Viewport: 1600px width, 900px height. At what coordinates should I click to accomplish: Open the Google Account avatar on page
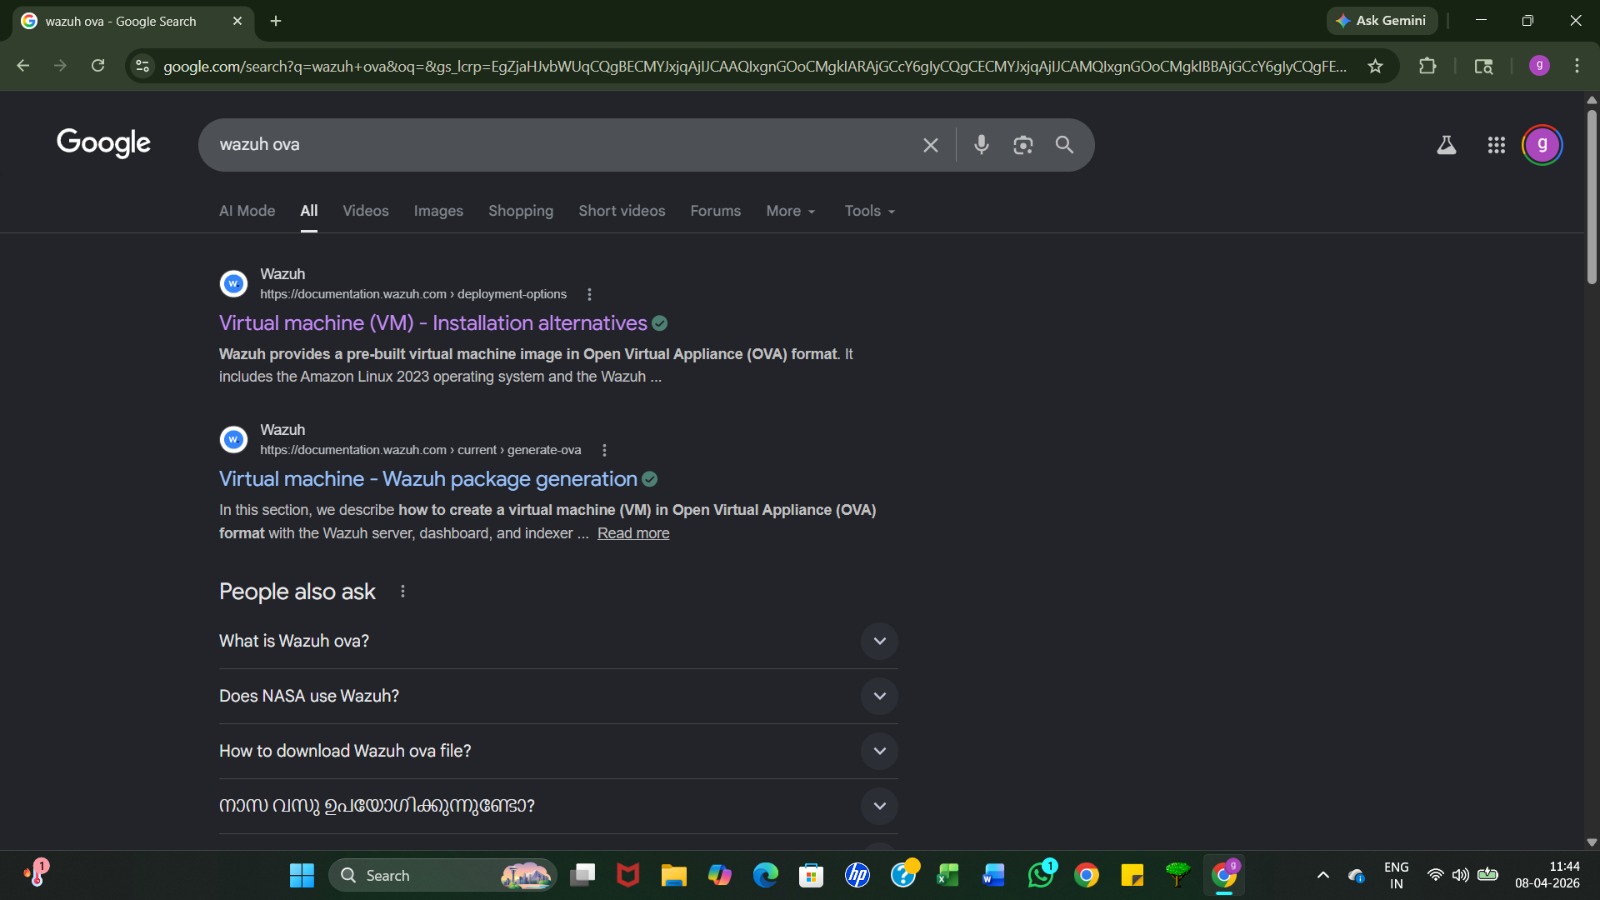pos(1542,145)
